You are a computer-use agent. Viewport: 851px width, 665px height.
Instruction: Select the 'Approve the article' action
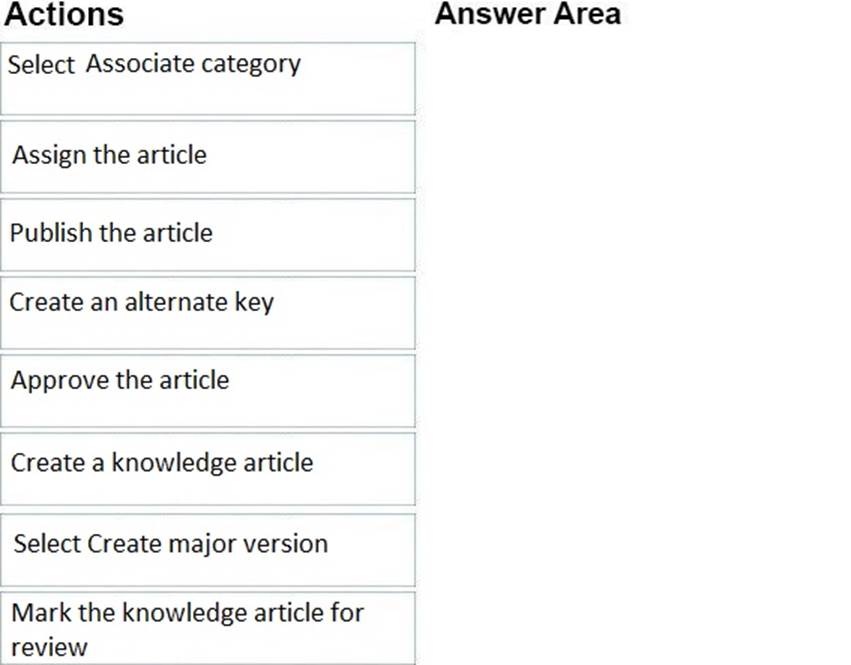pos(207,390)
